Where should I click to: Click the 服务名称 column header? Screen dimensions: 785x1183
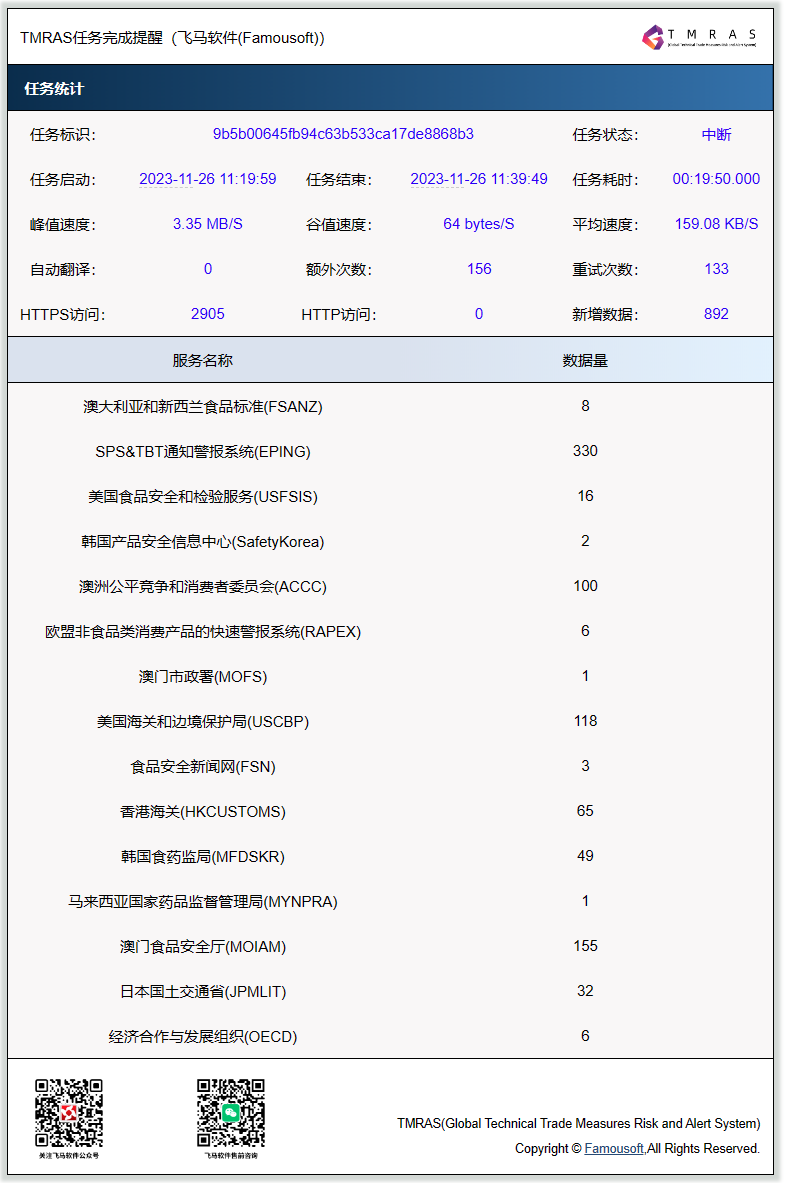click(202, 361)
